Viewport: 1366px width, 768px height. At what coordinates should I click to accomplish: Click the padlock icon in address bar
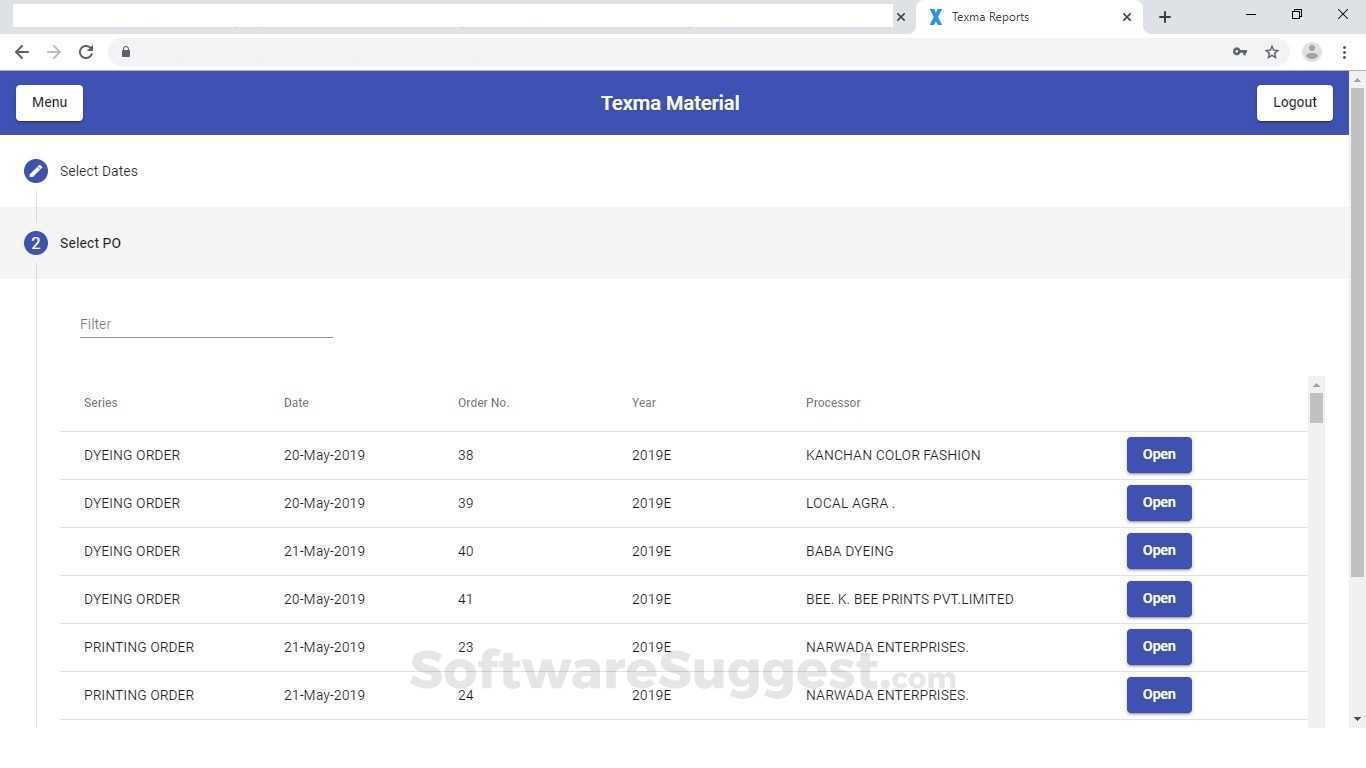tap(126, 51)
